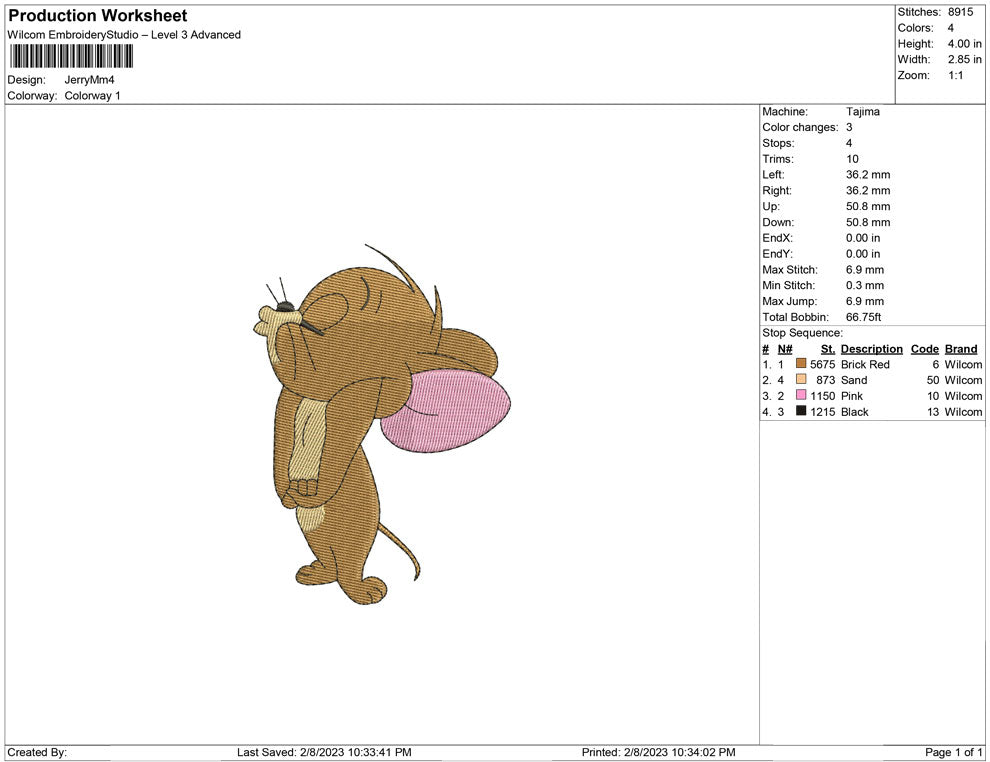Click the Width value '2.85 in'
The width and height of the screenshot is (990, 762).
coord(964,59)
